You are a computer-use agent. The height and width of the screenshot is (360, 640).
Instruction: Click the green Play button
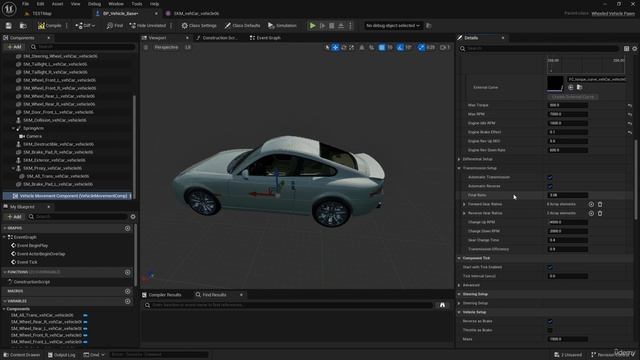[x=313, y=26]
